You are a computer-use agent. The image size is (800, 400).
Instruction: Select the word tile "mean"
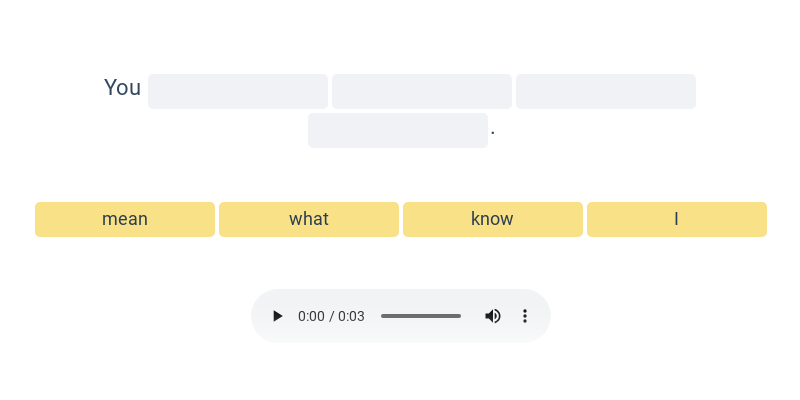(x=125, y=219)
